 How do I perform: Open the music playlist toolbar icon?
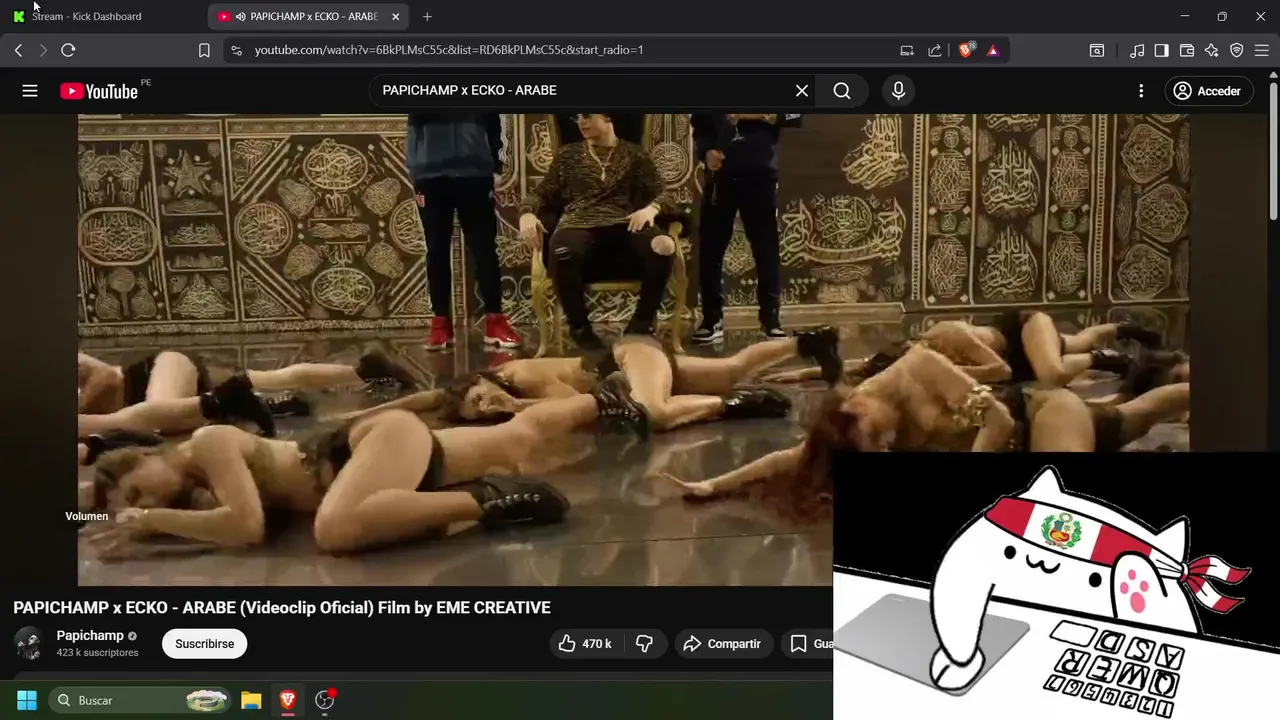[1137, 50]
